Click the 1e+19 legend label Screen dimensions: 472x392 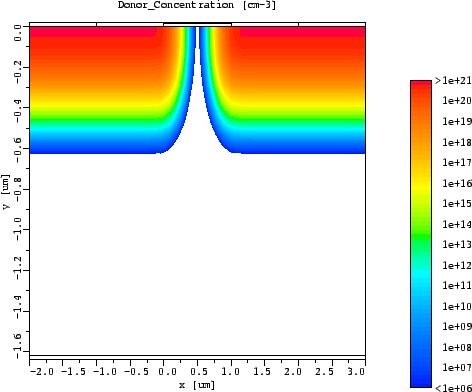457,122
